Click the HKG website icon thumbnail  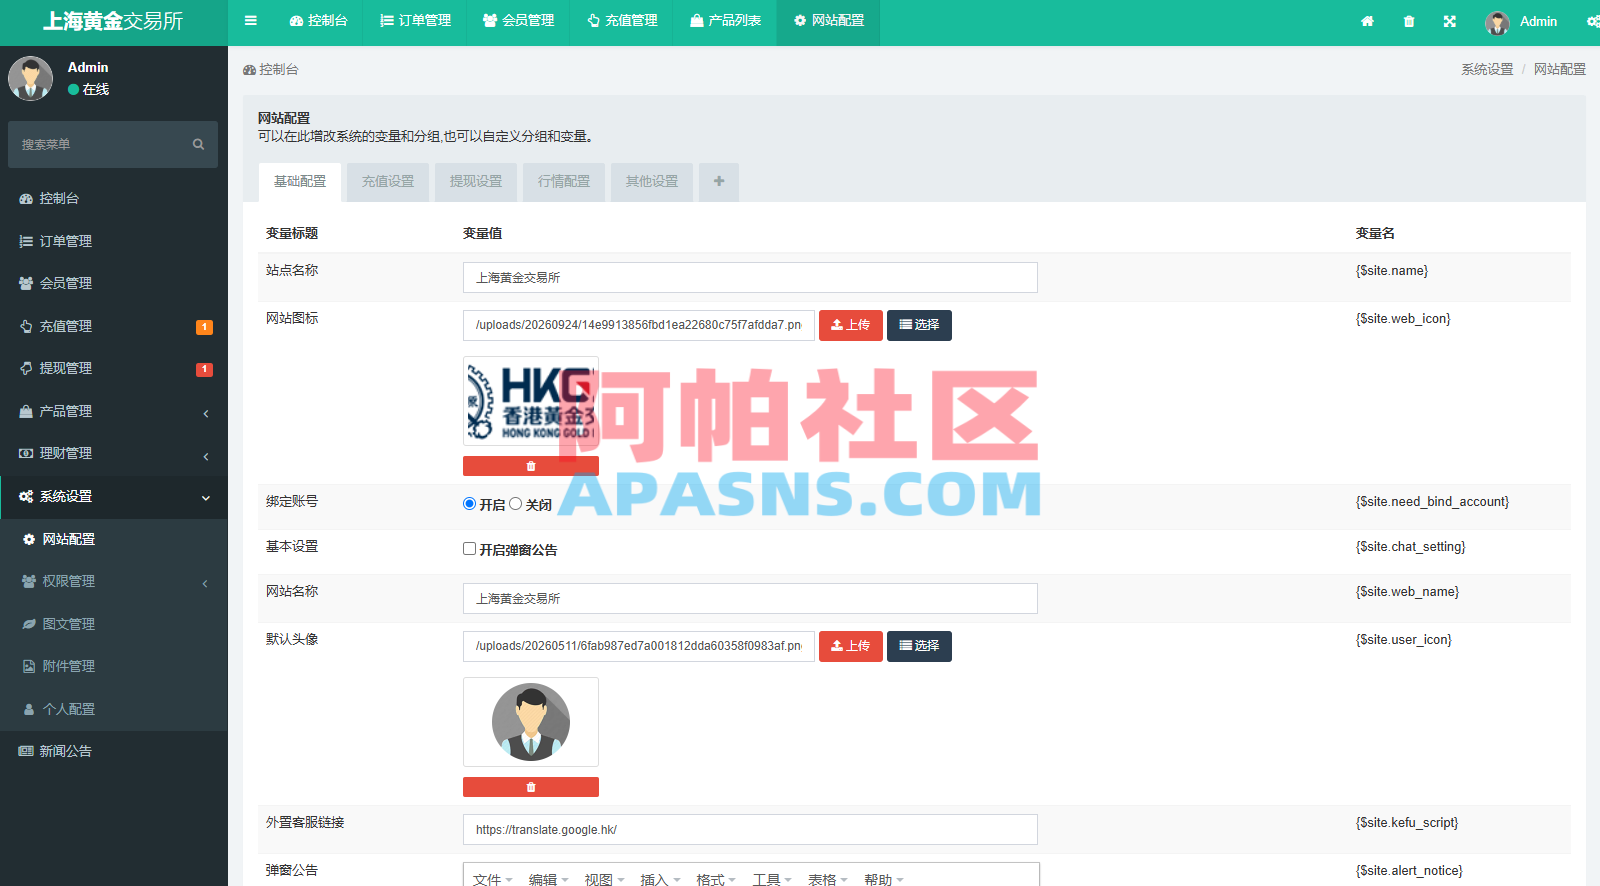coord(531,401)
